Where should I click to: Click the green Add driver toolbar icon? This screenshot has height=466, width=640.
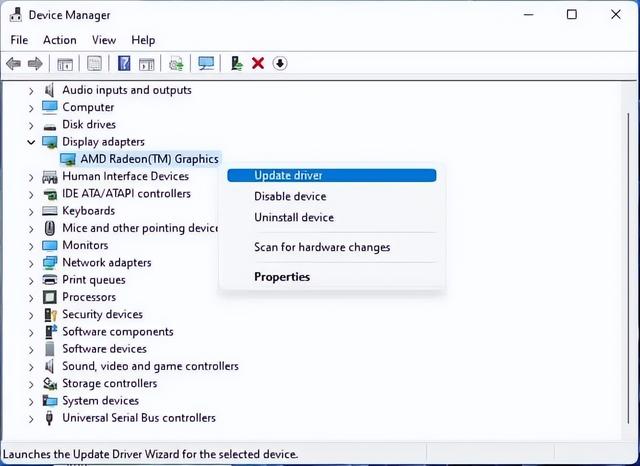click(237, 64)
